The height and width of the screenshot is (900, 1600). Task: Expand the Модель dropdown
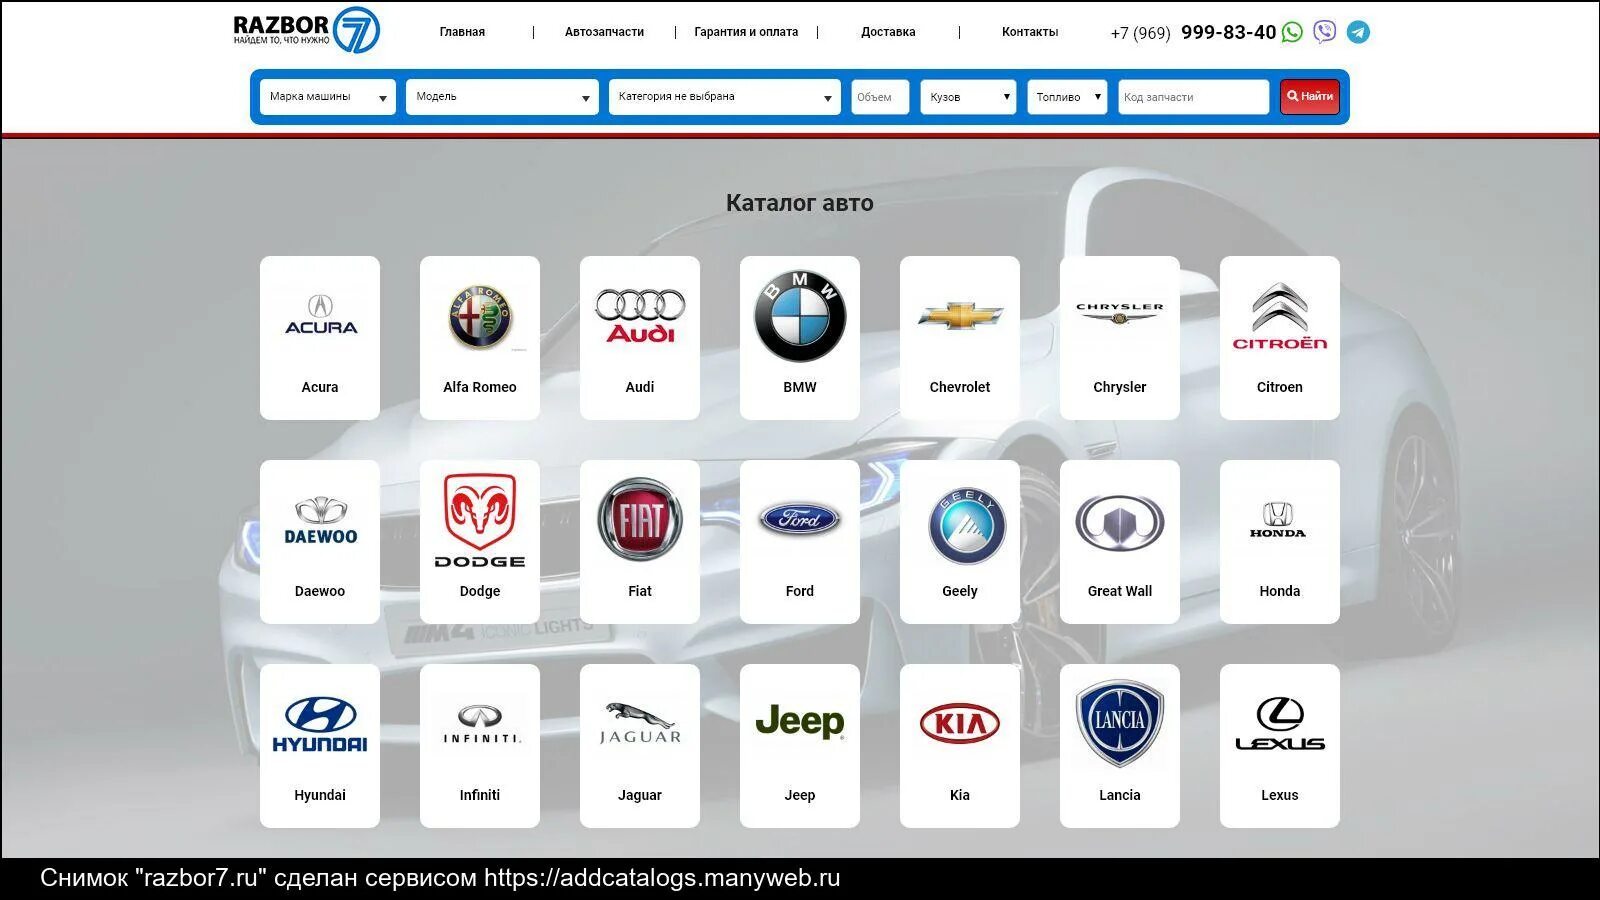pos(502,97)
